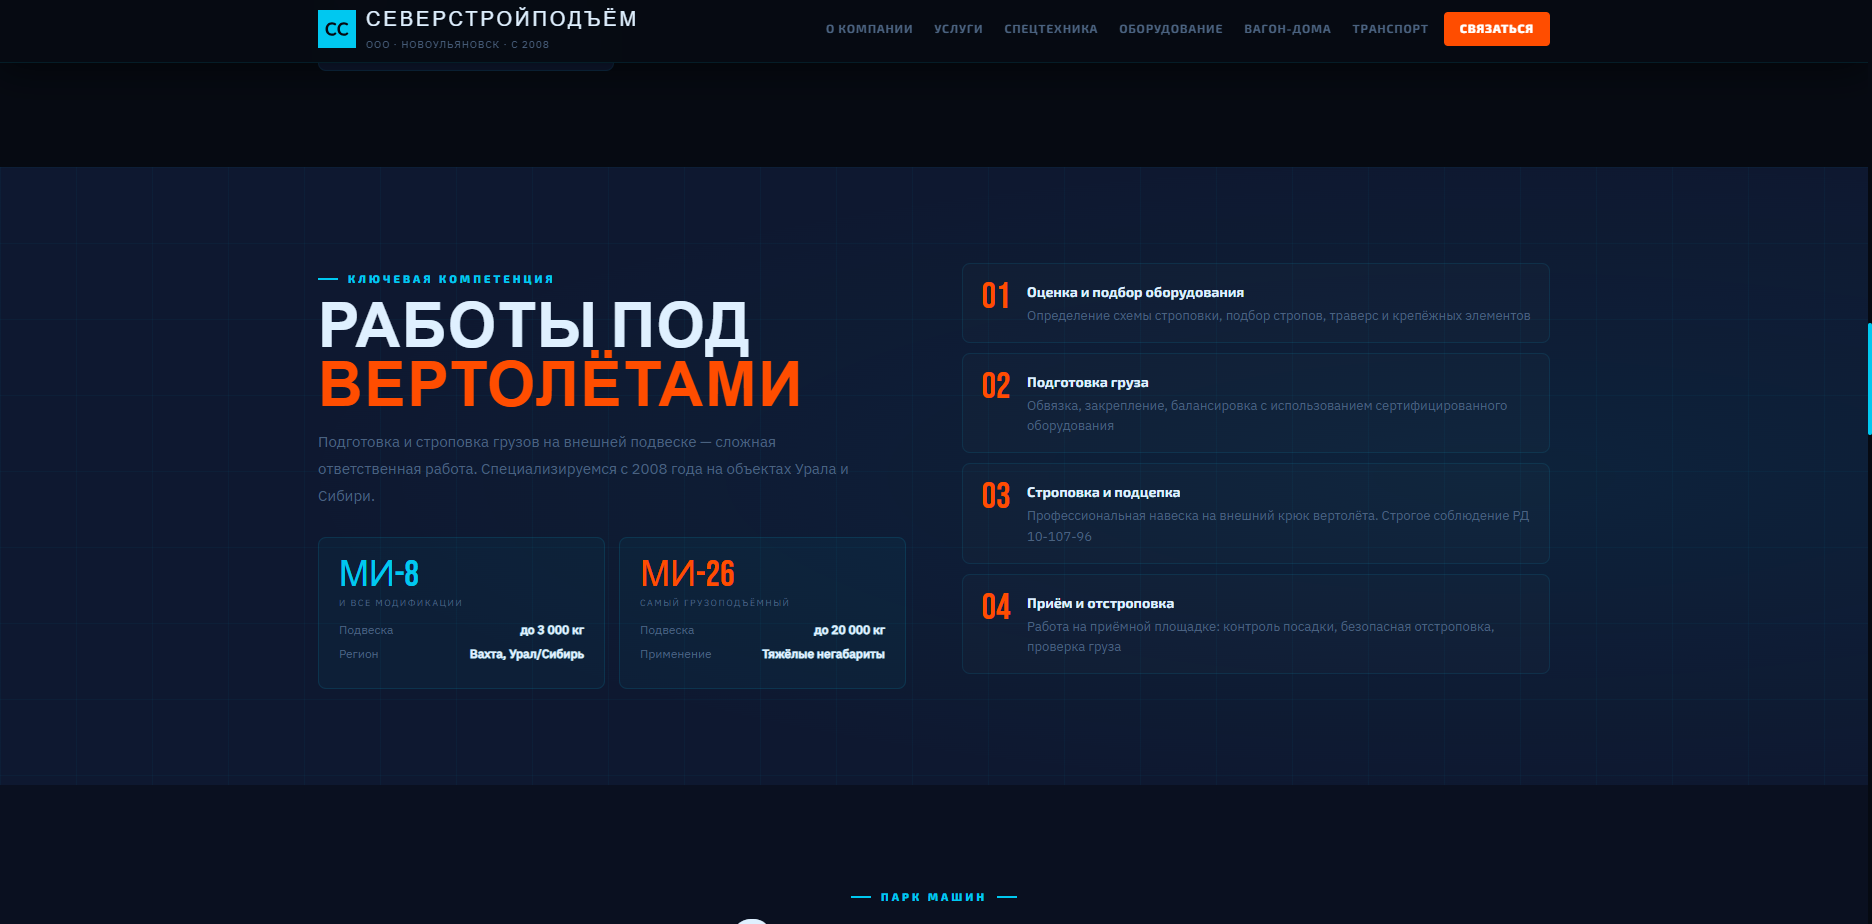Screen dimensions: 1872x924
Task: Click the orange ВЕРТОЛЁТАМИ heading
Action: [560, 384]
